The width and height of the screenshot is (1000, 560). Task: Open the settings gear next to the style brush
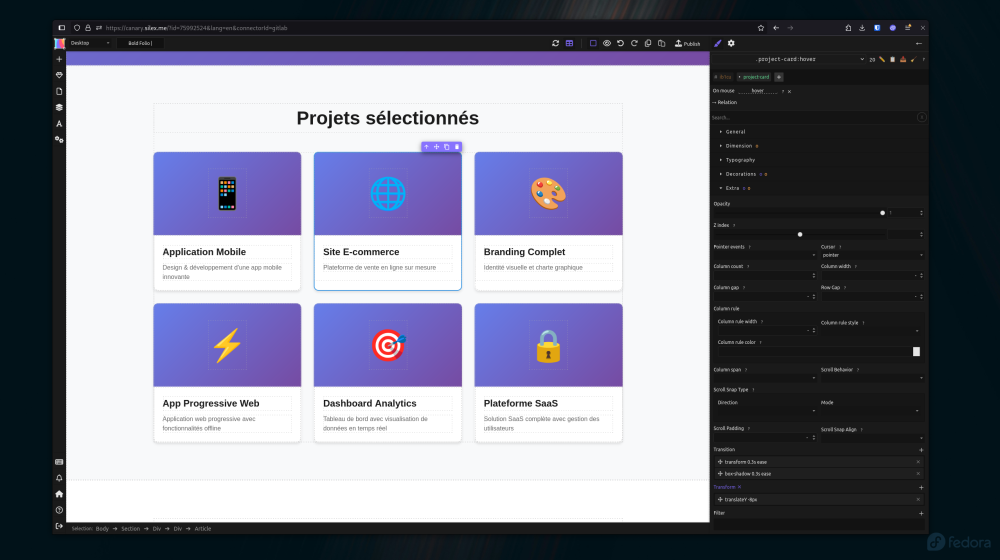731,43
